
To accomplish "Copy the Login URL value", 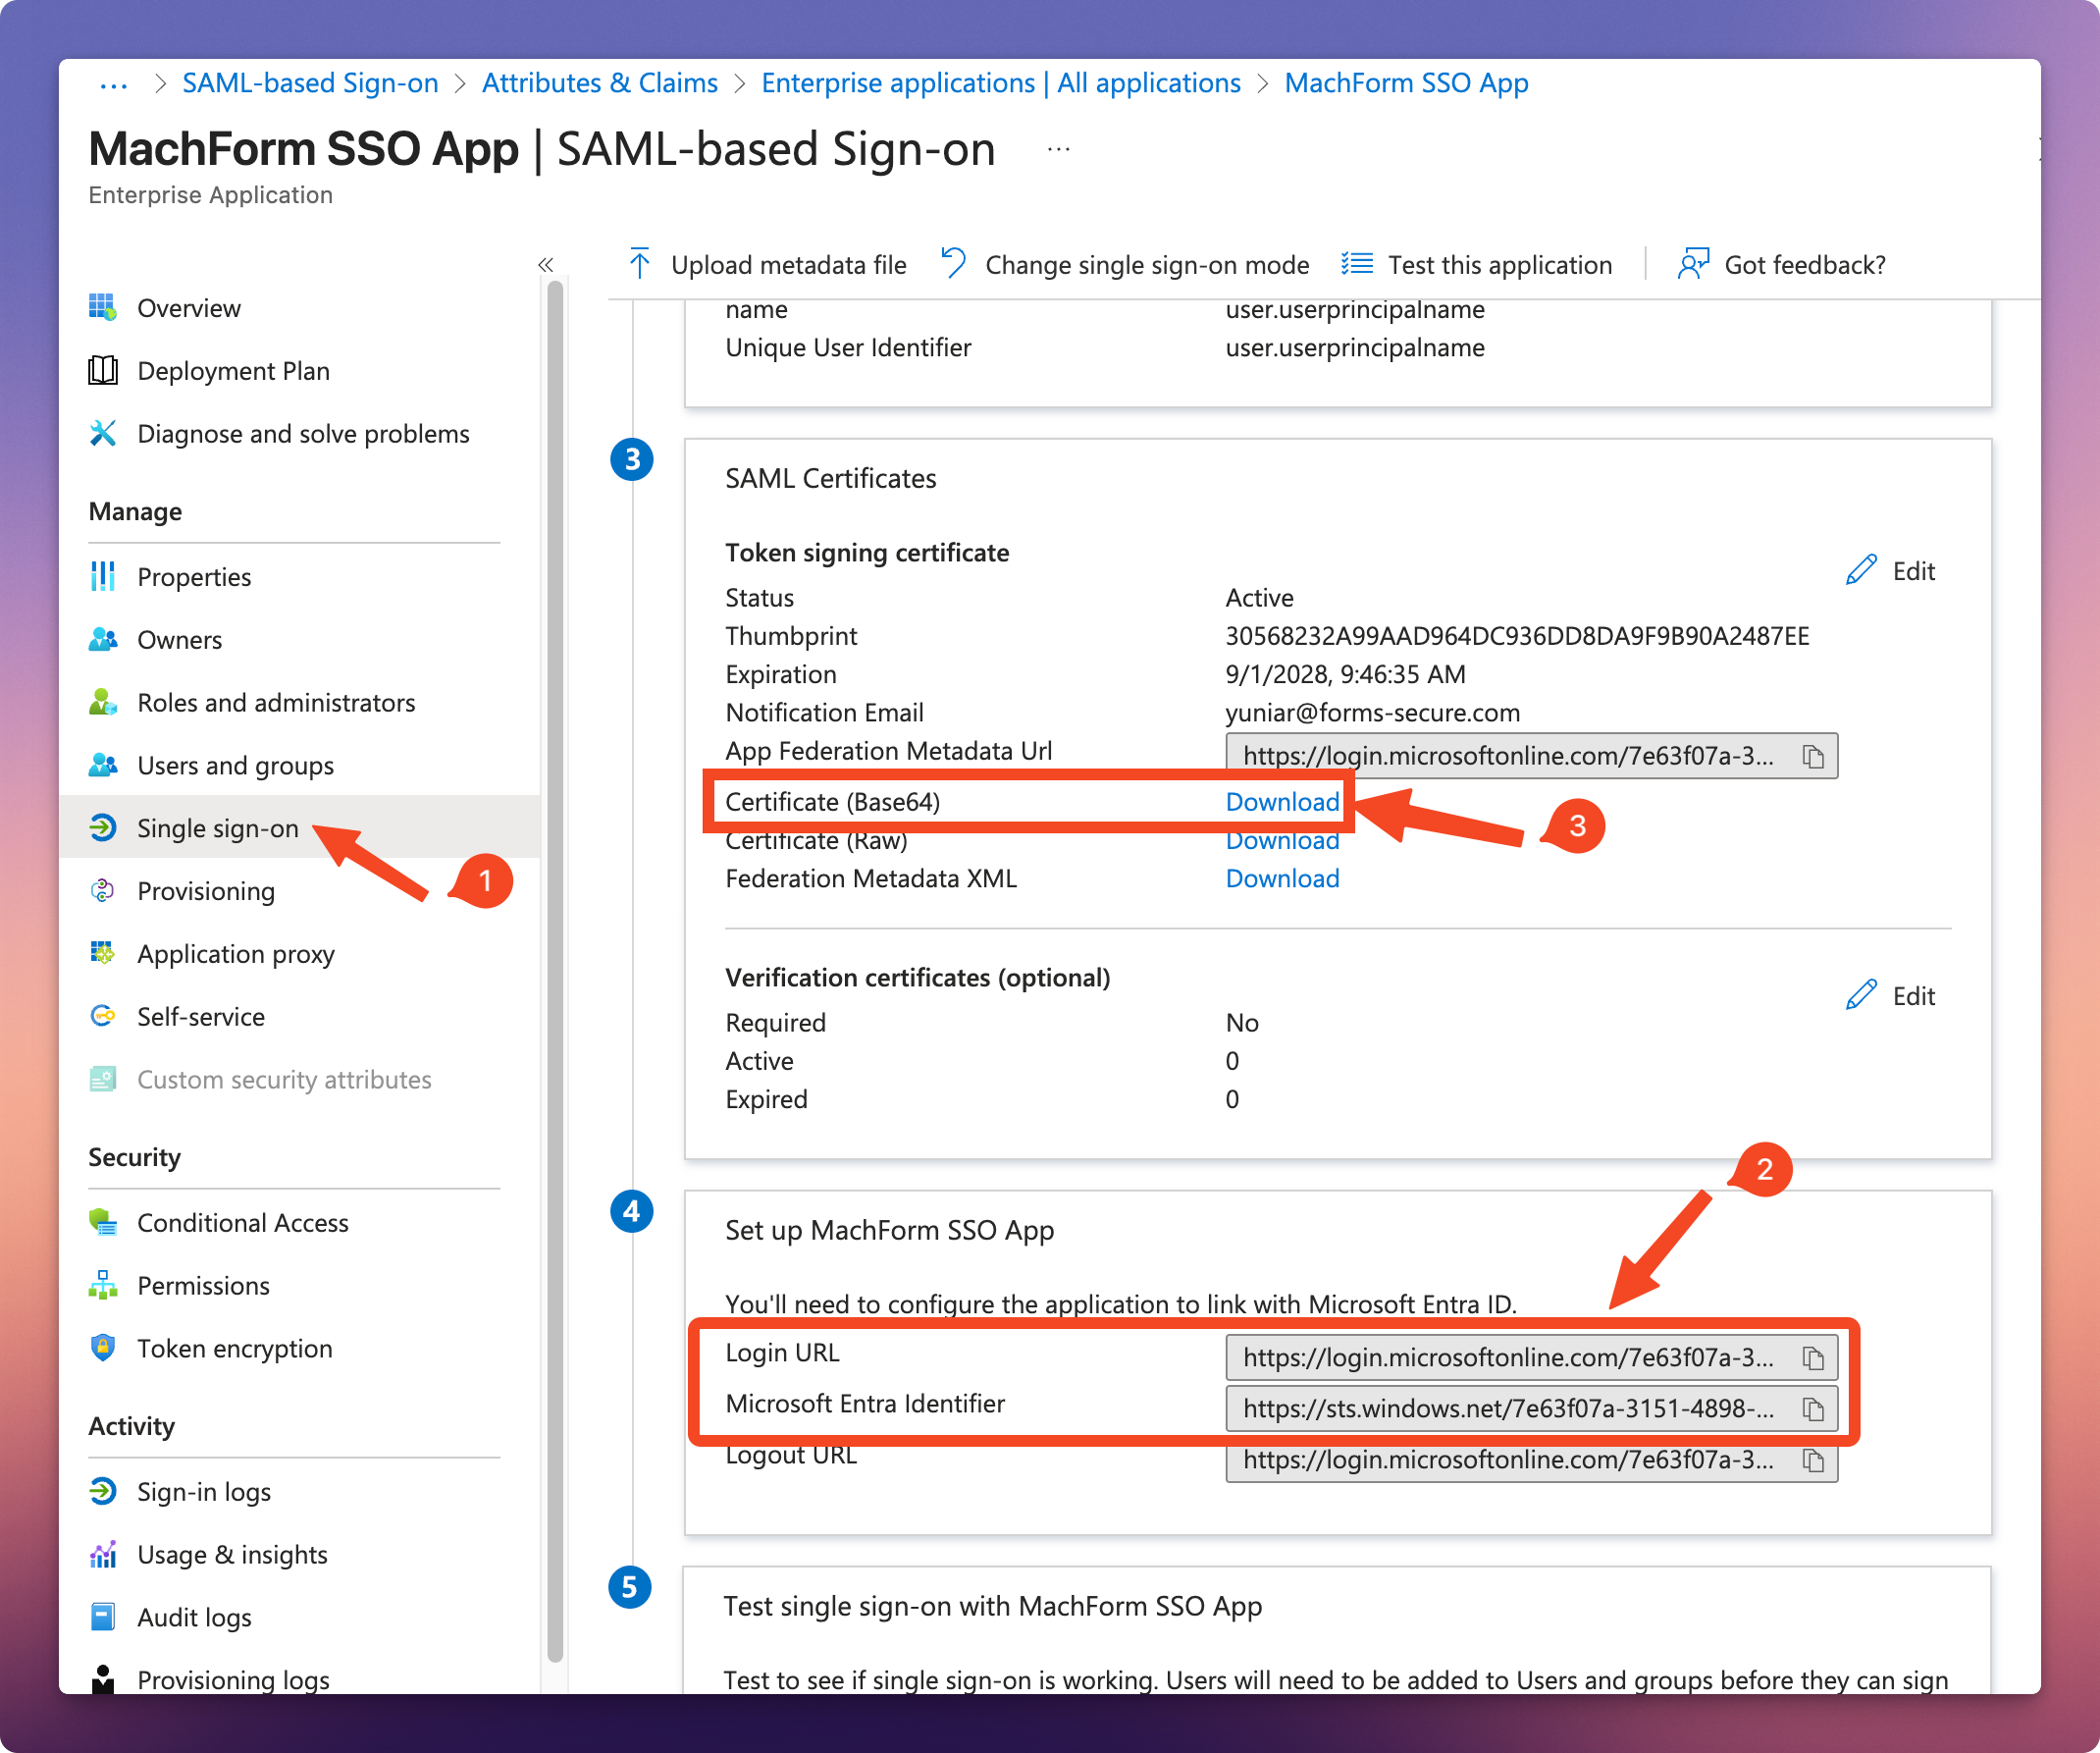I will pyautogui.click(x=1812, y=1358).
